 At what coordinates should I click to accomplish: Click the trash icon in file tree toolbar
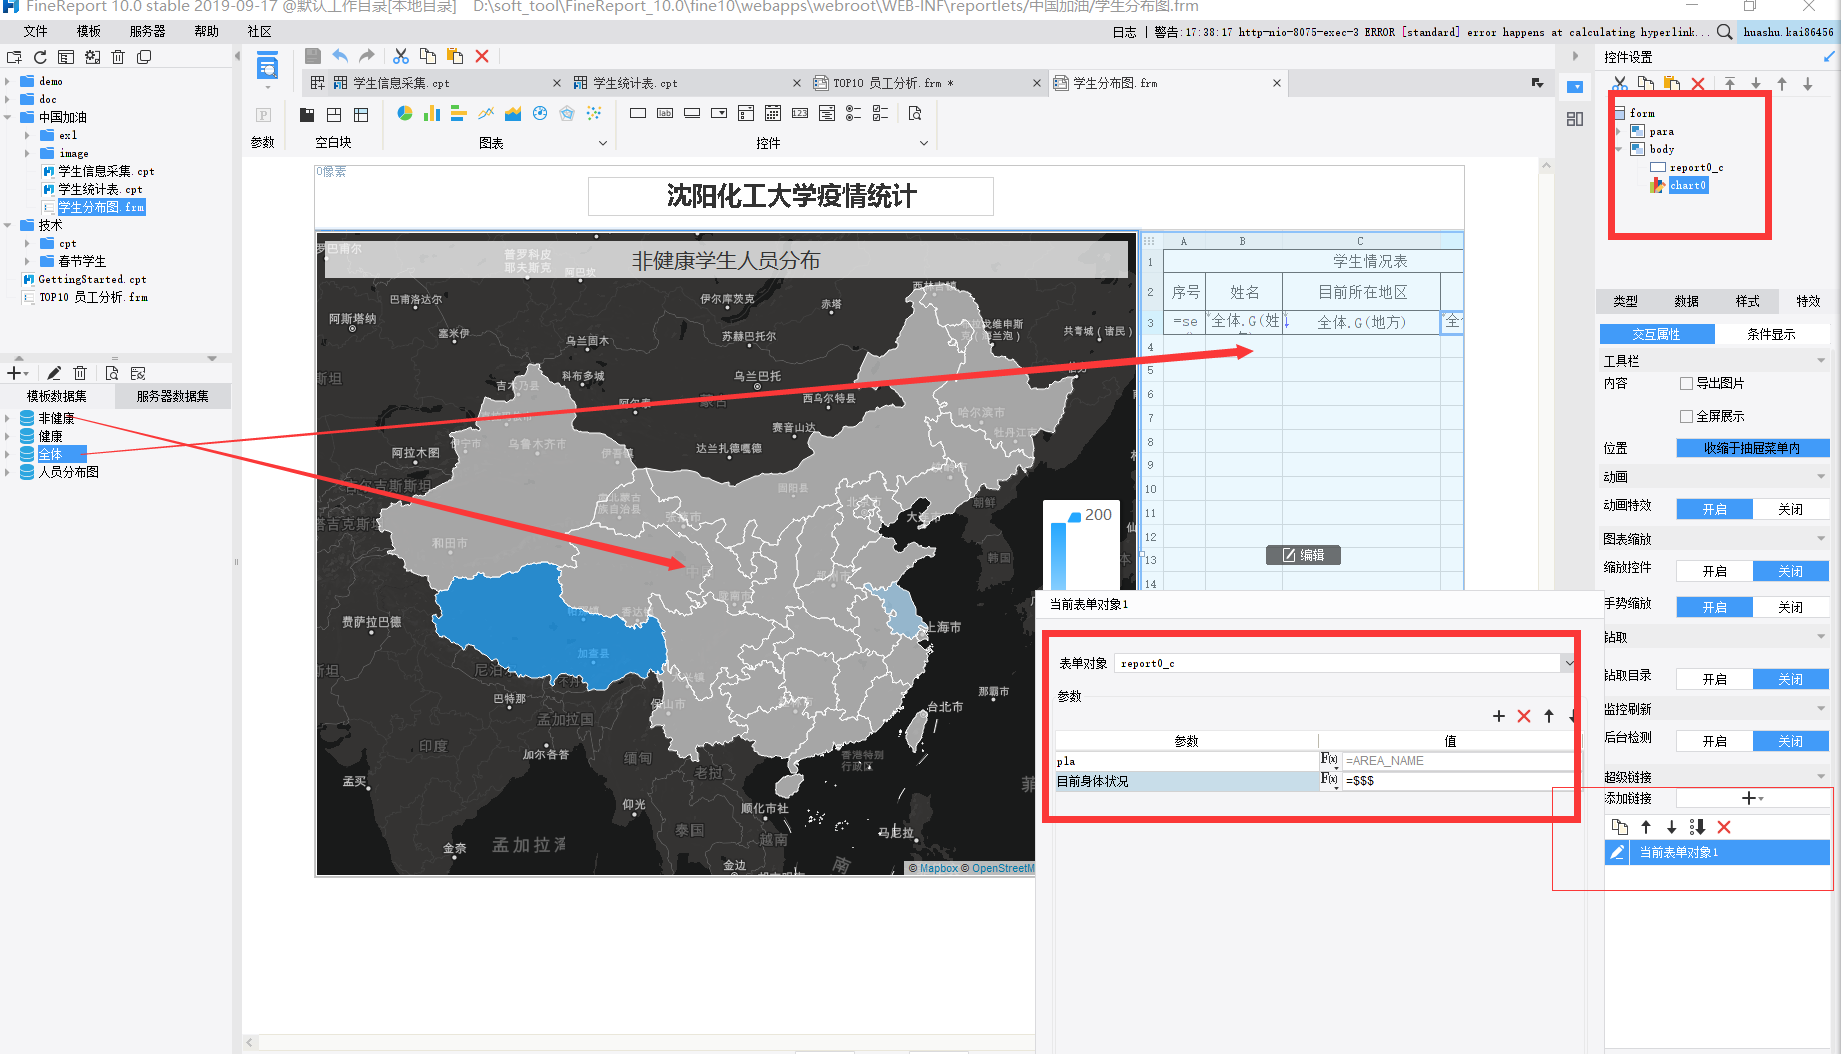[118, 57]
